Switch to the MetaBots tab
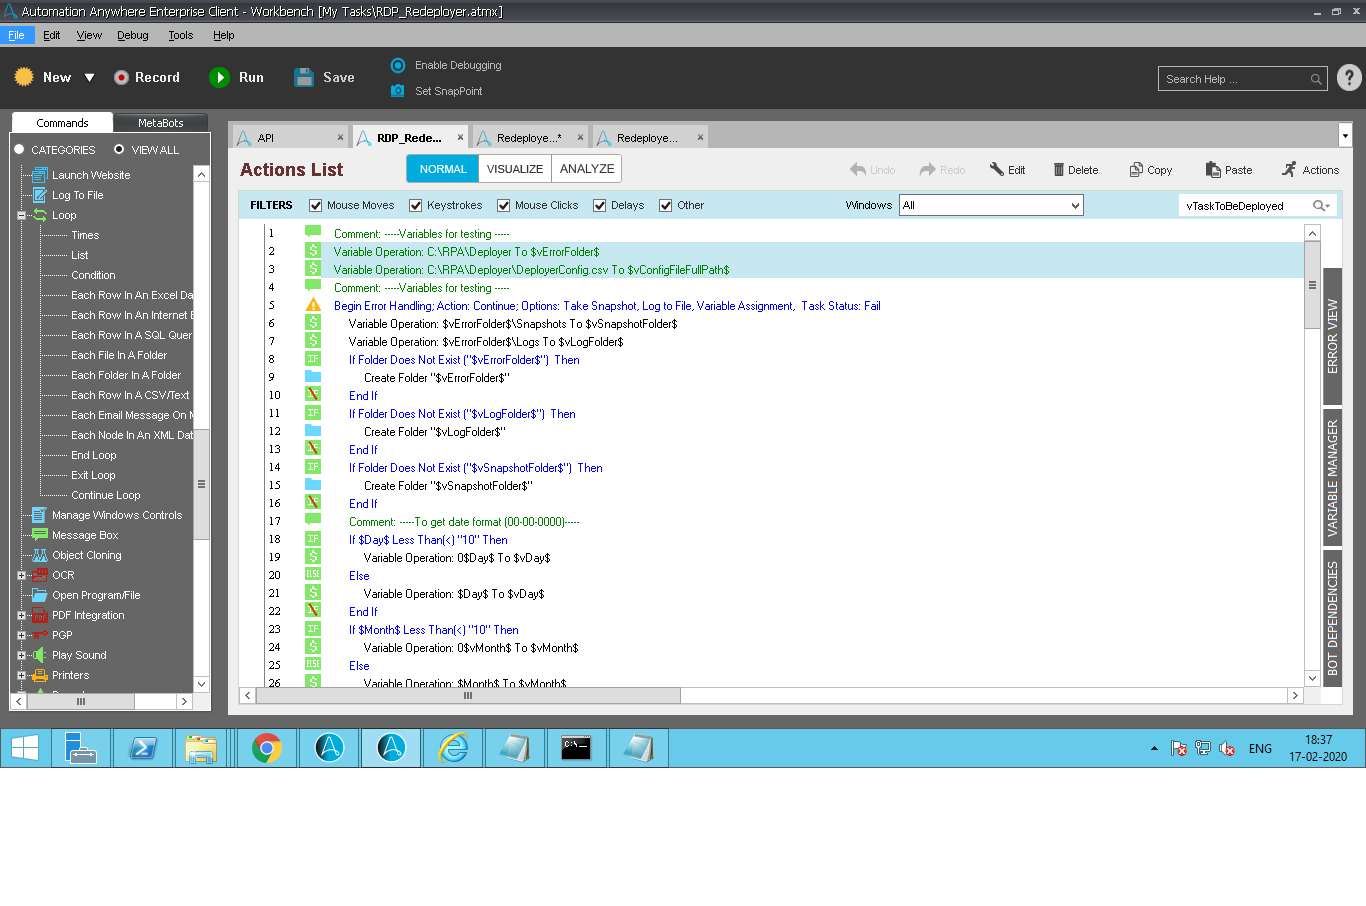The height and width of the screenshot is (906, 1366). tap(160, 123)
